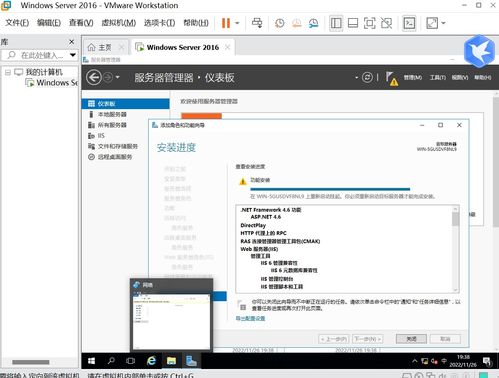Image resolution: width=499 pixels, height=378 pixels.
Task: Open the VMware console view
Action: tap(409, 23)
